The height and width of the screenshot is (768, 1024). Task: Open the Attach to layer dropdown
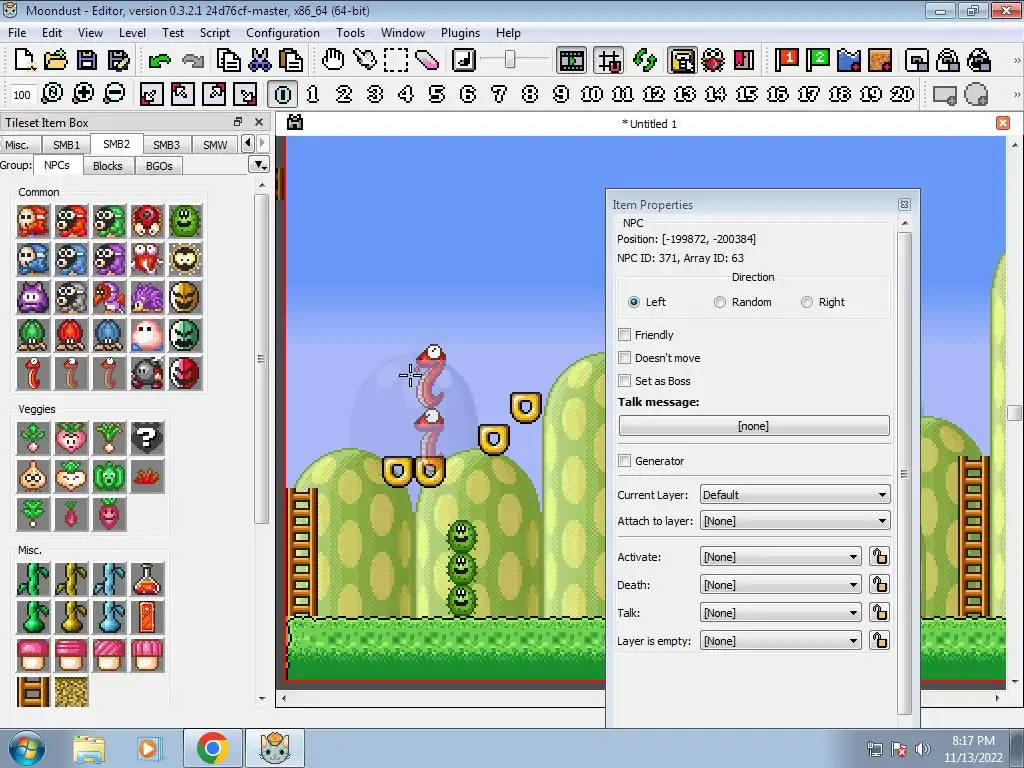795,520
